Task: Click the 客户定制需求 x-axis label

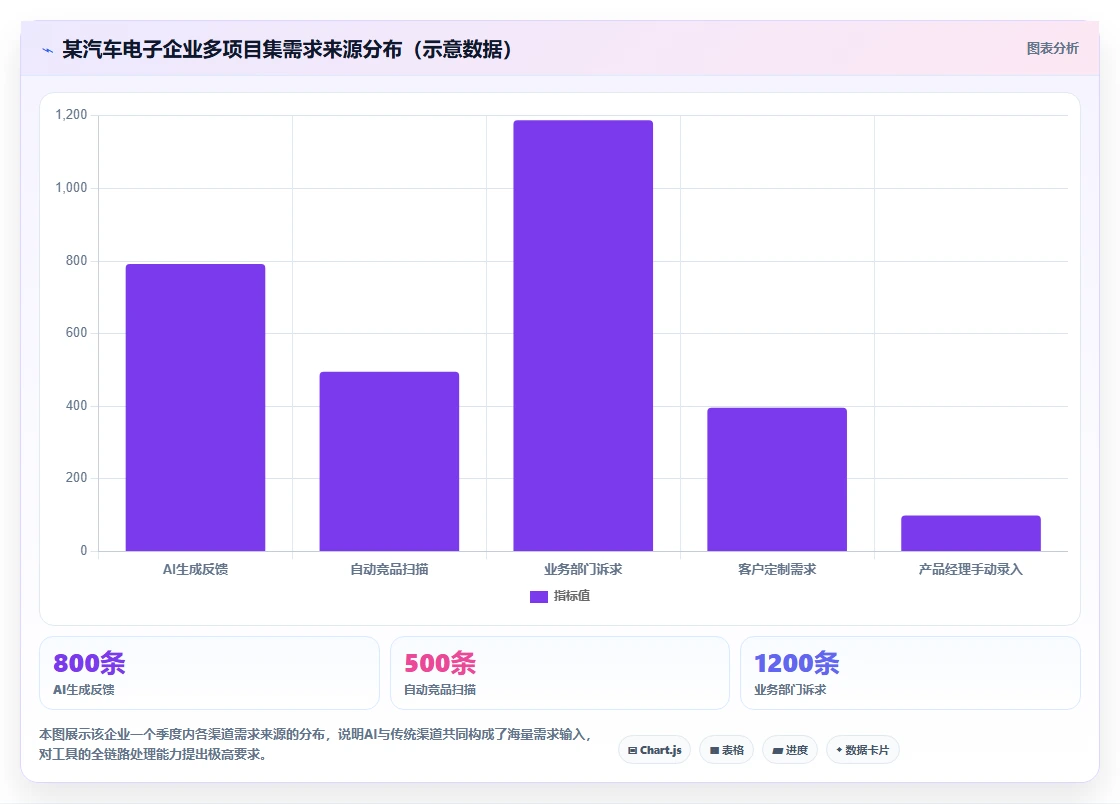Action: point(777,569)
